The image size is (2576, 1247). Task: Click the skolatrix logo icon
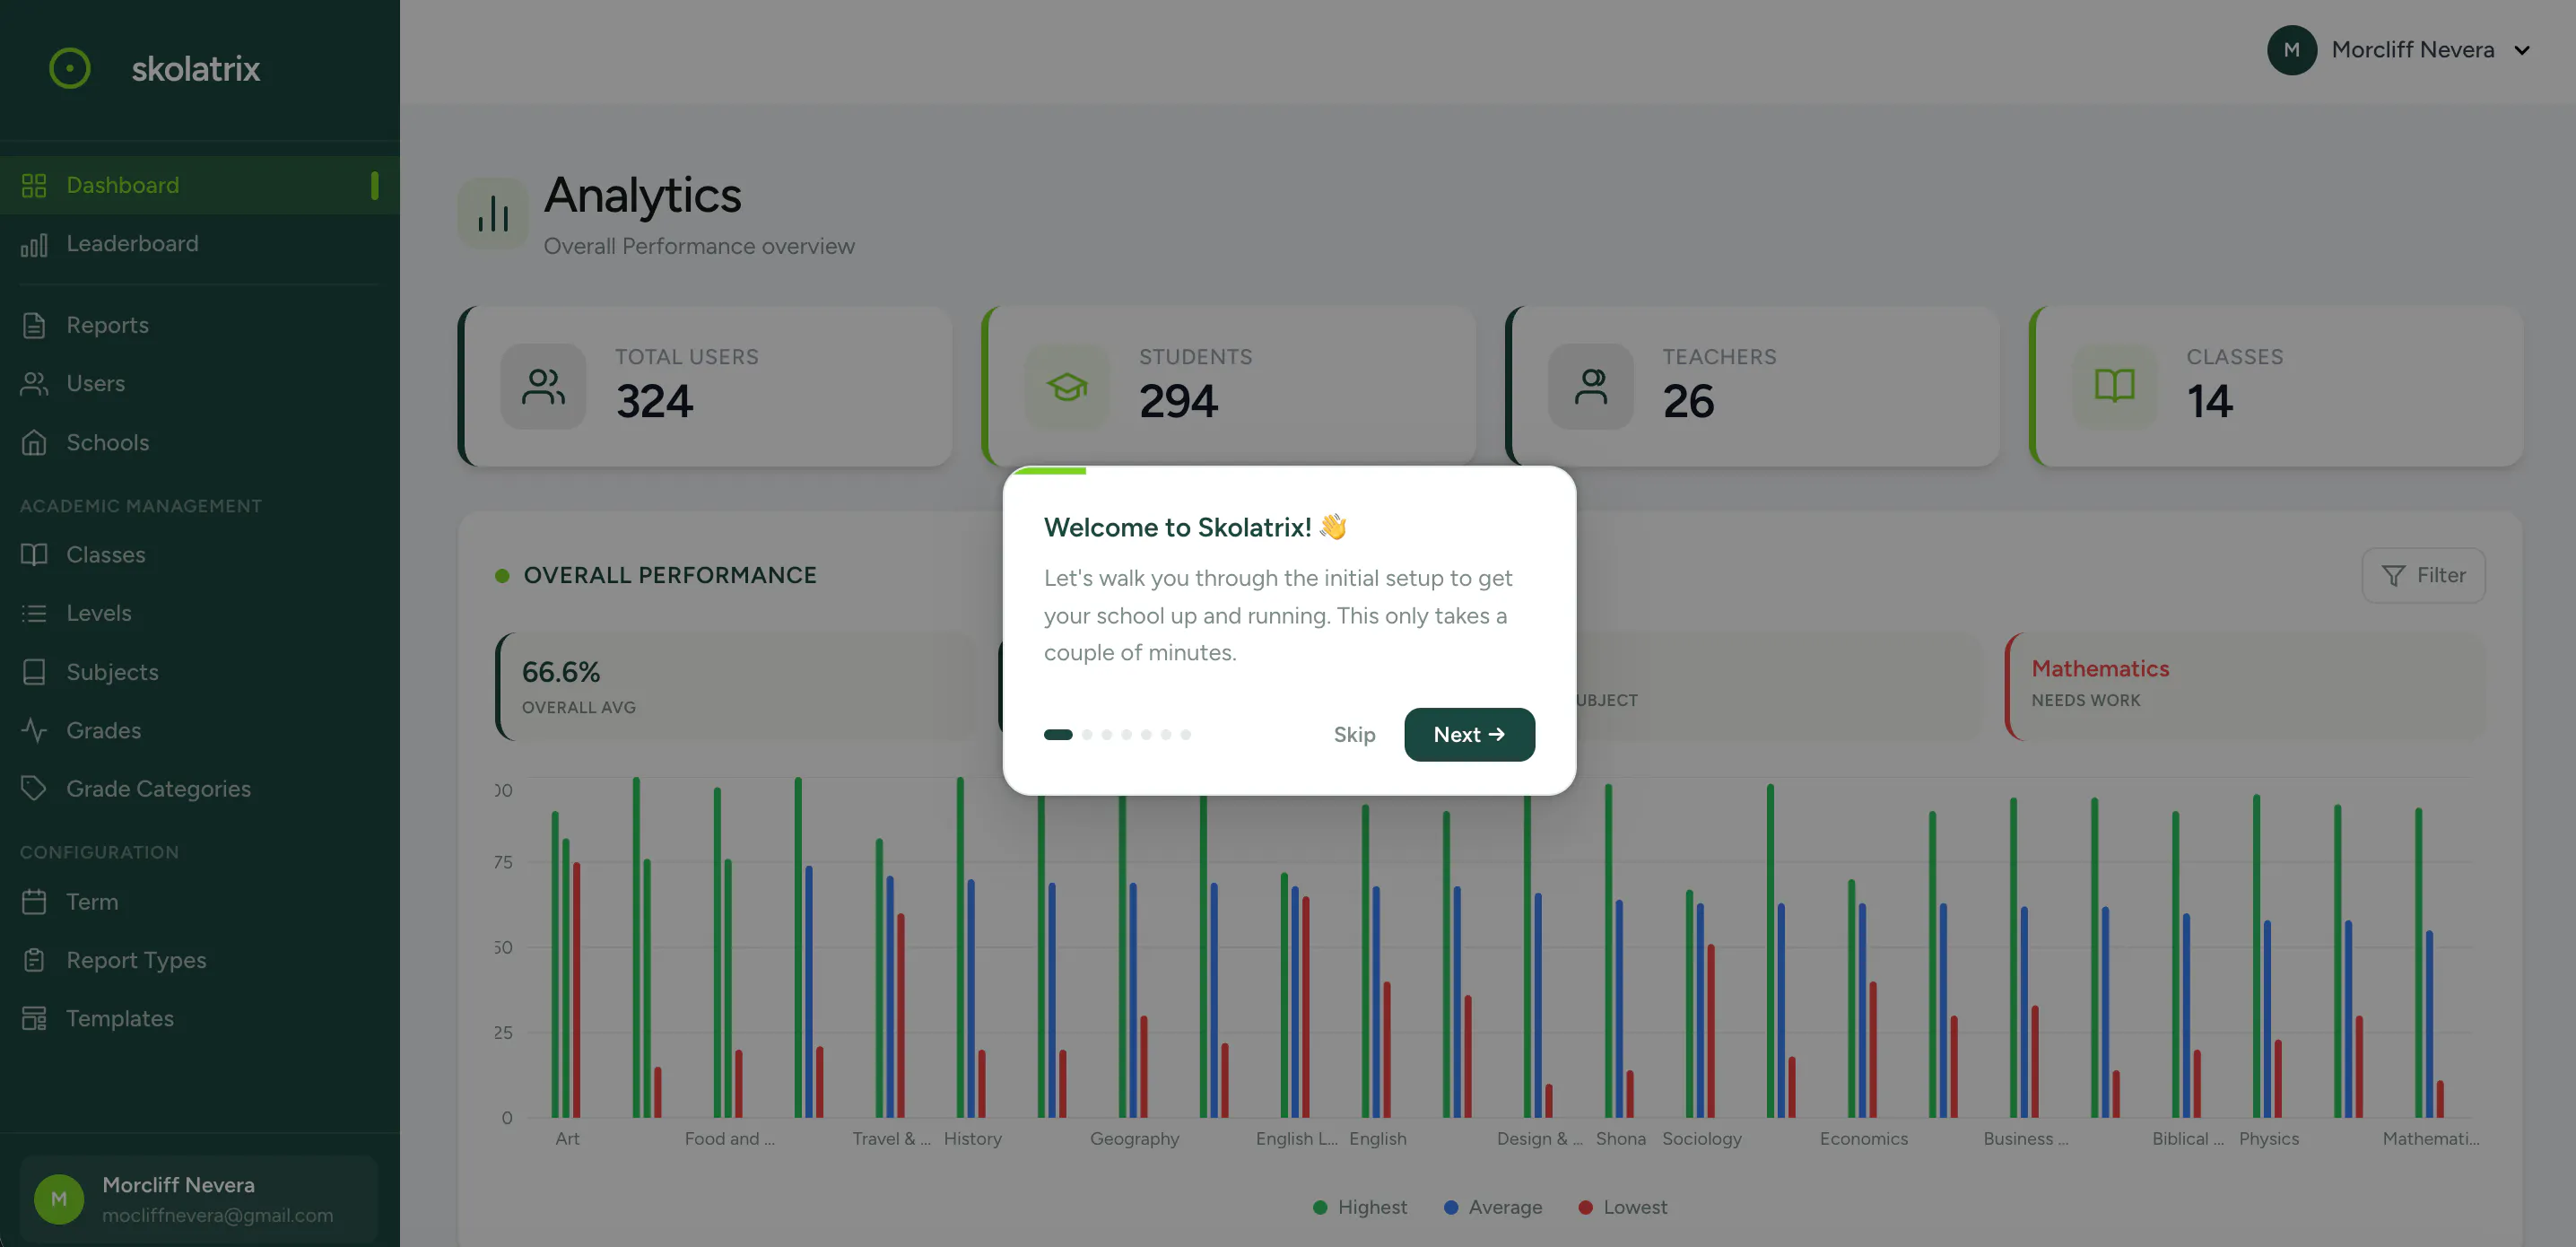(x=70, y=68)
